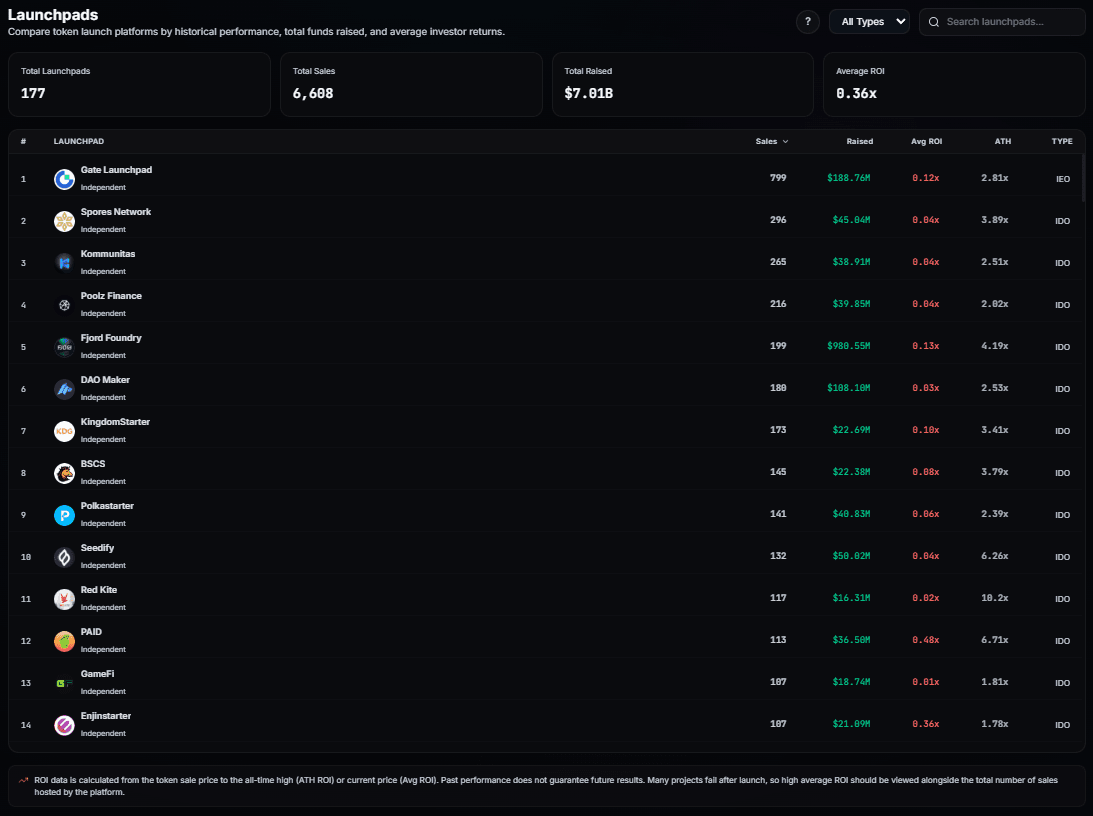
Task: Click the 0.48x Avg ROI value
Action: (x=926, y=640)
